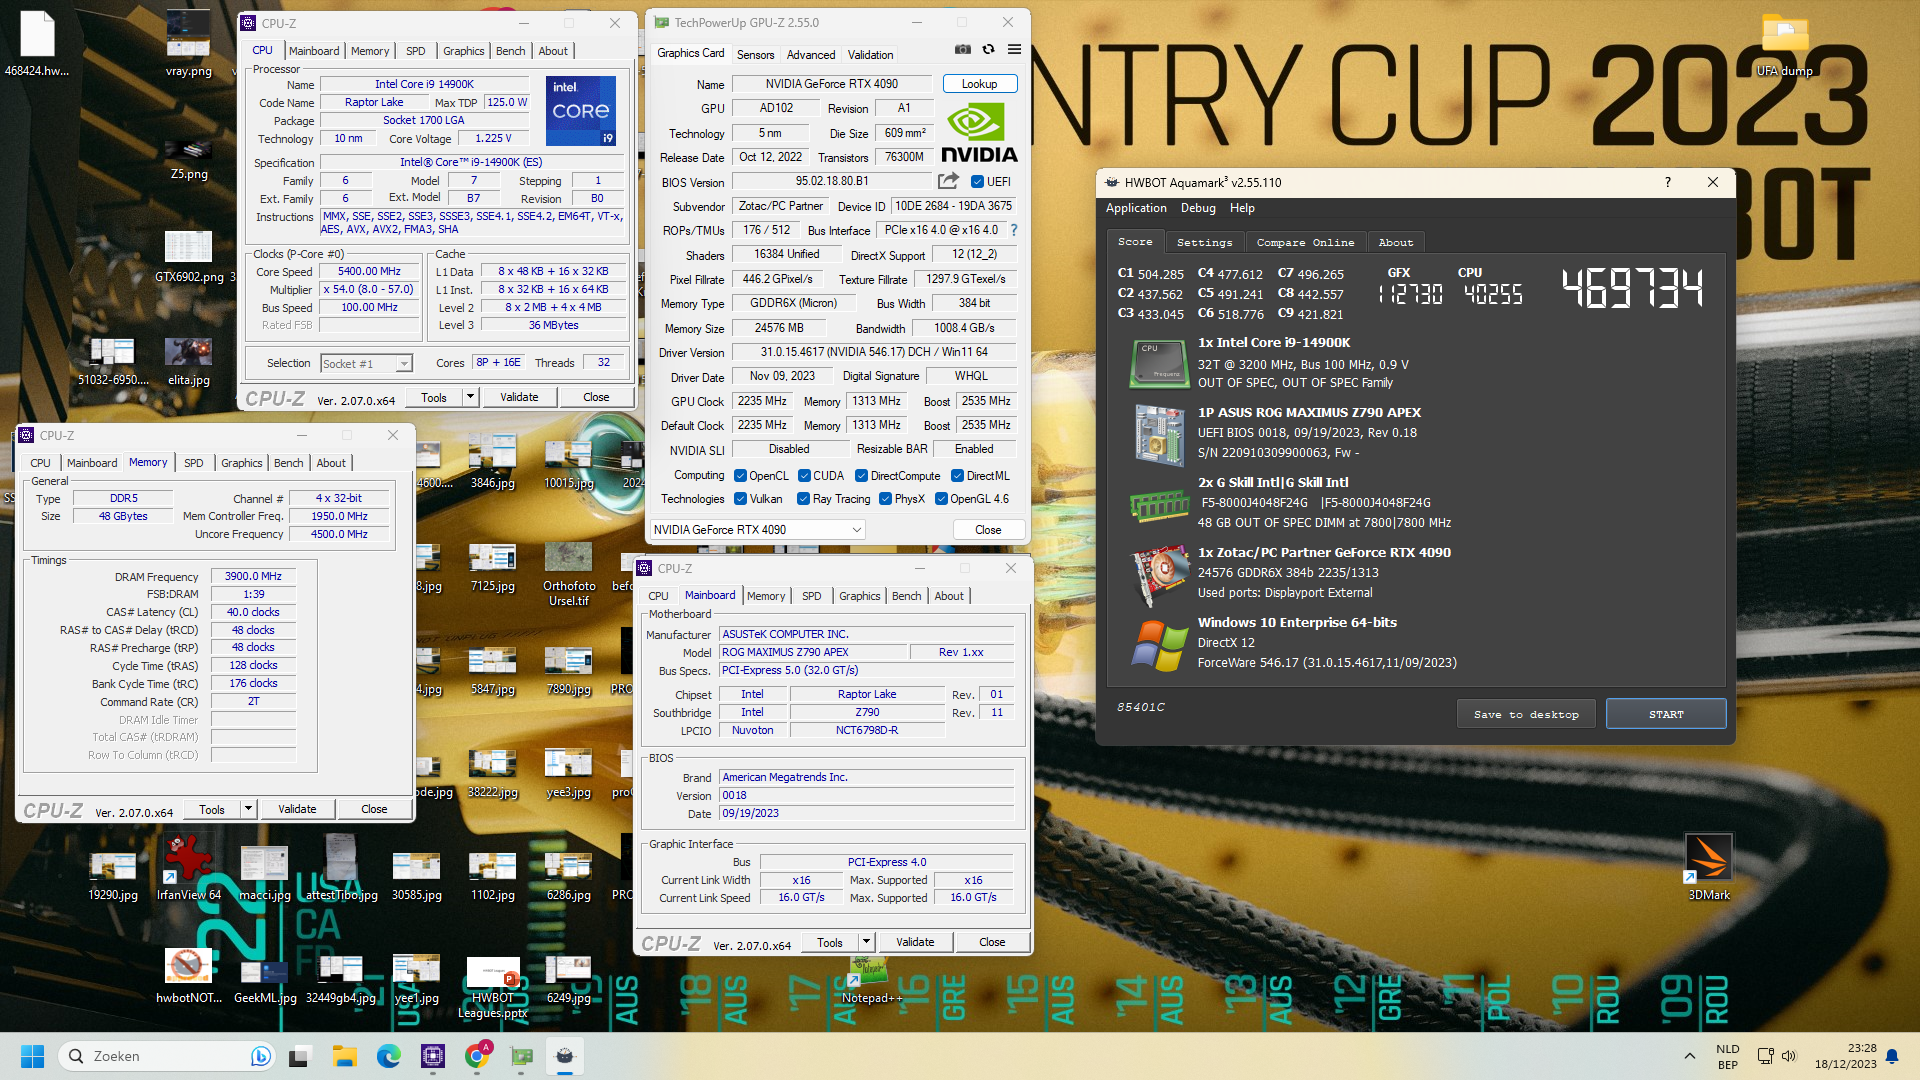
Task: Click volume icon in system tray
Action: [1789, 1056]
